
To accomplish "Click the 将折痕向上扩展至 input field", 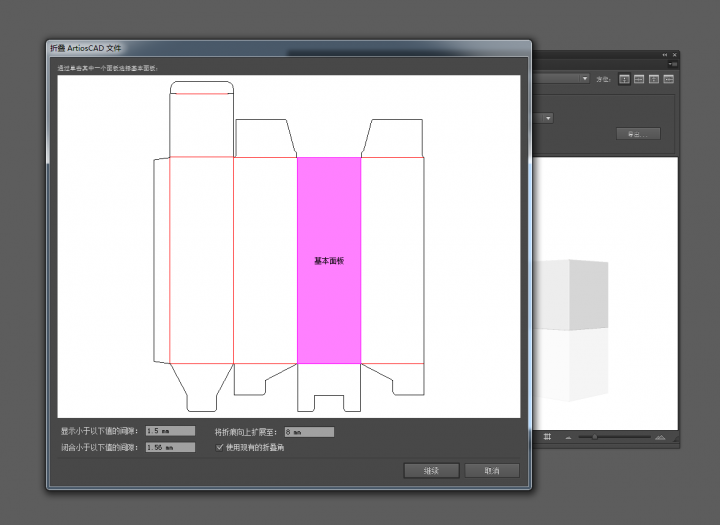I will 308,431.
